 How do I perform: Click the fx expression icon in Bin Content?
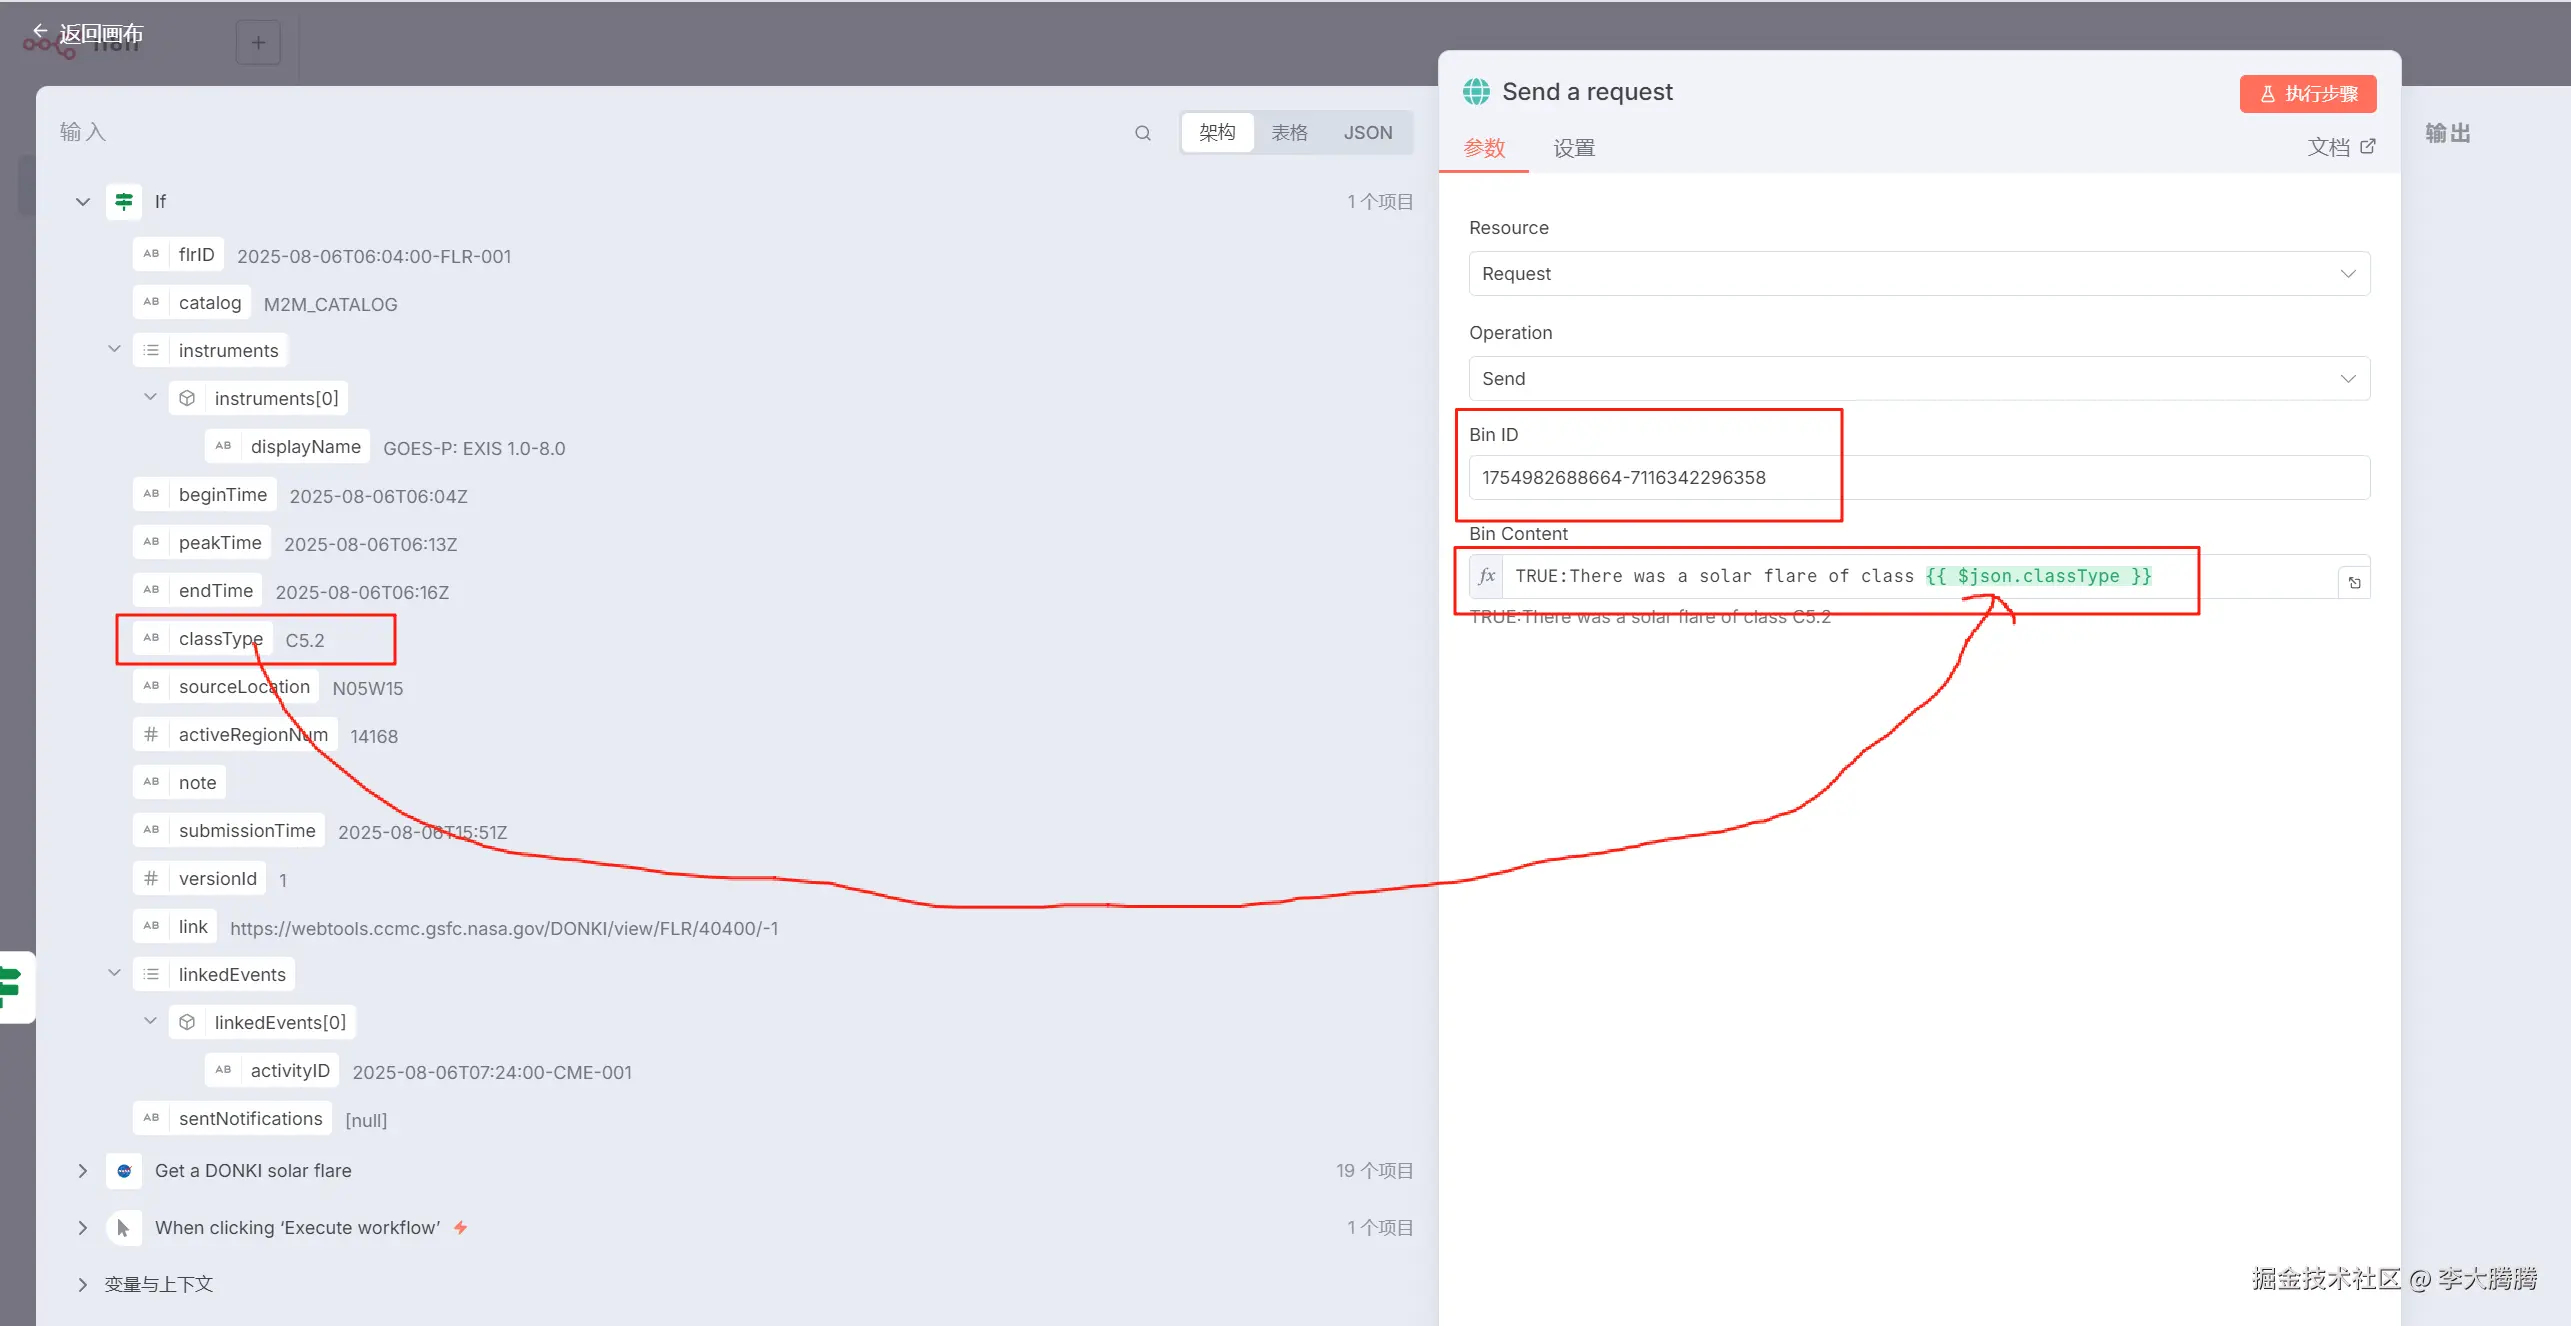tap(1486, 576)
